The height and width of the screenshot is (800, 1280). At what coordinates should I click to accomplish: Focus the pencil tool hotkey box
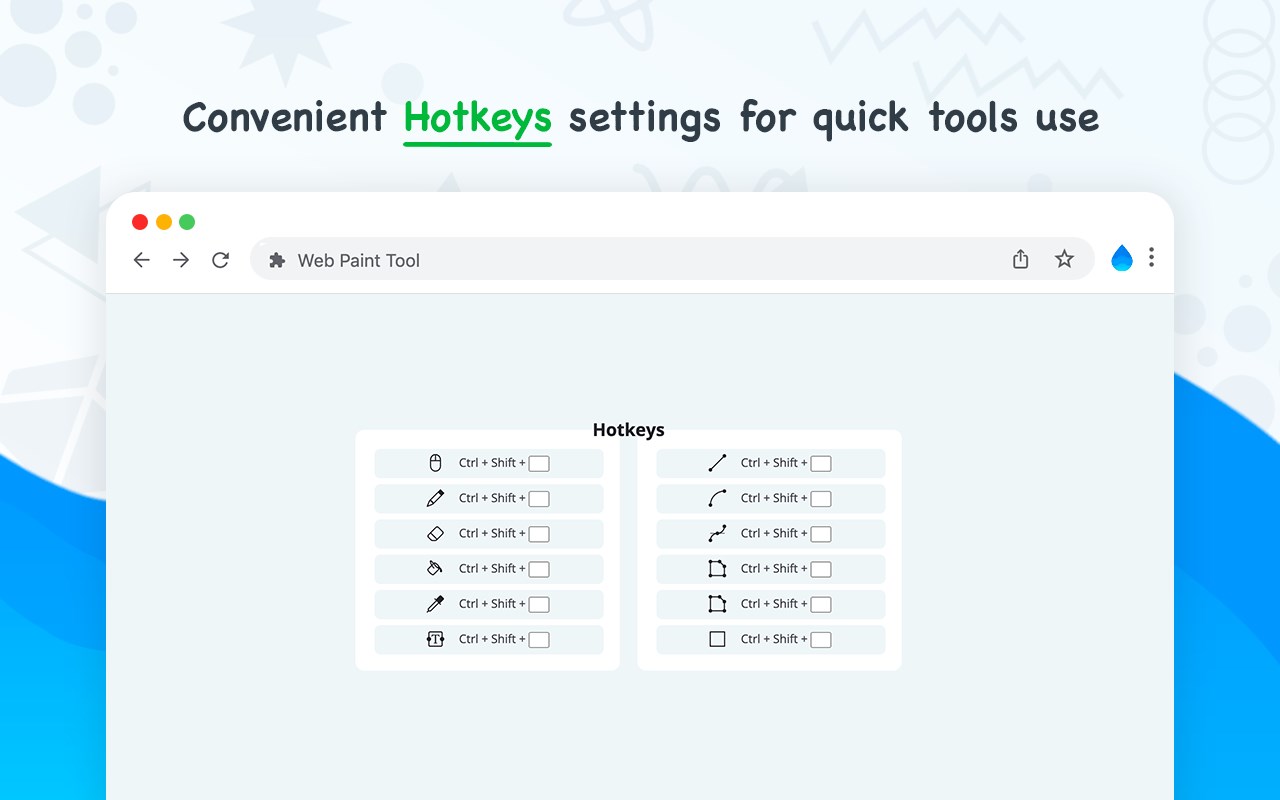539,499
